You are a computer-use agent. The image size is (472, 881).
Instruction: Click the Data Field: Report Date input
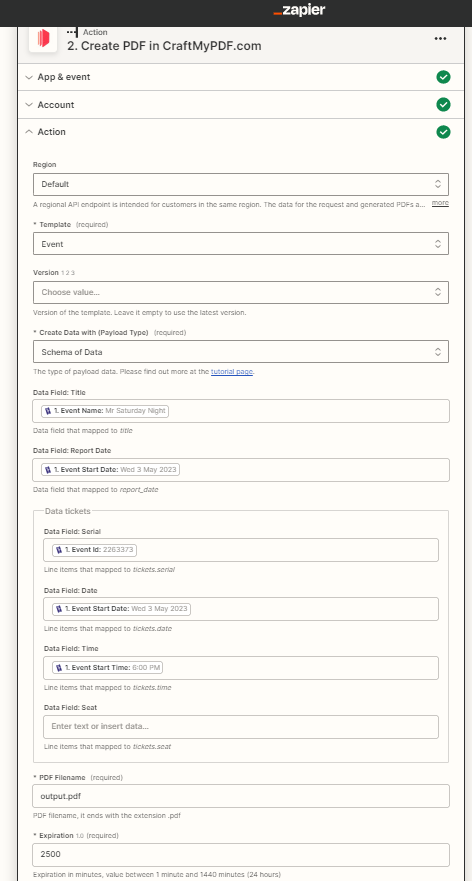(241, 470)
